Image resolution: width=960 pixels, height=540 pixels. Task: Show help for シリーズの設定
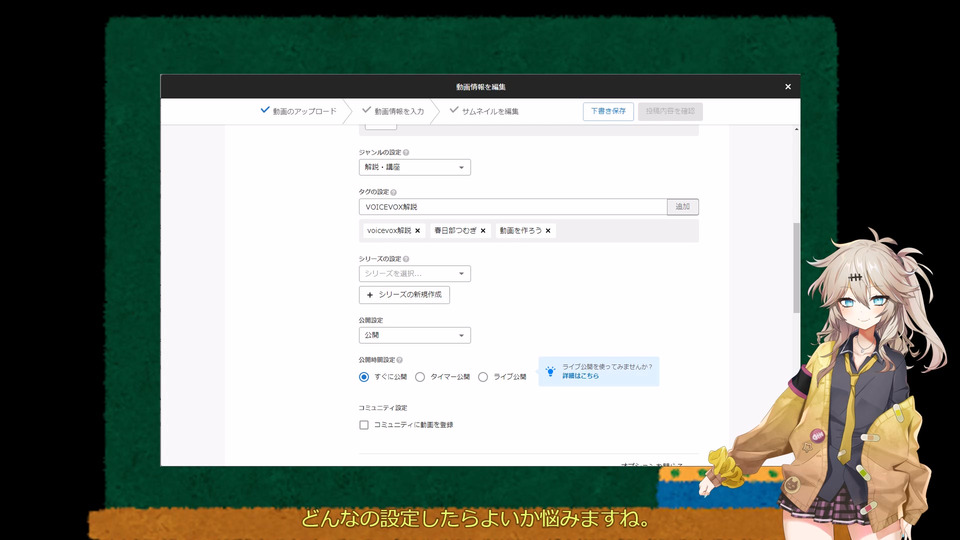point(406,259)
